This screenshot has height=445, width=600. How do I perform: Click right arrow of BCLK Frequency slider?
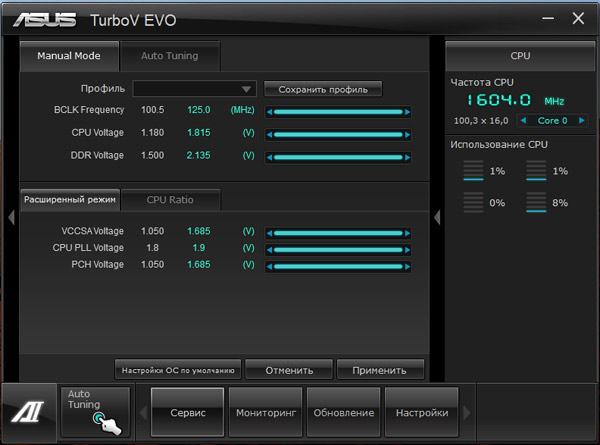point(407,112)
